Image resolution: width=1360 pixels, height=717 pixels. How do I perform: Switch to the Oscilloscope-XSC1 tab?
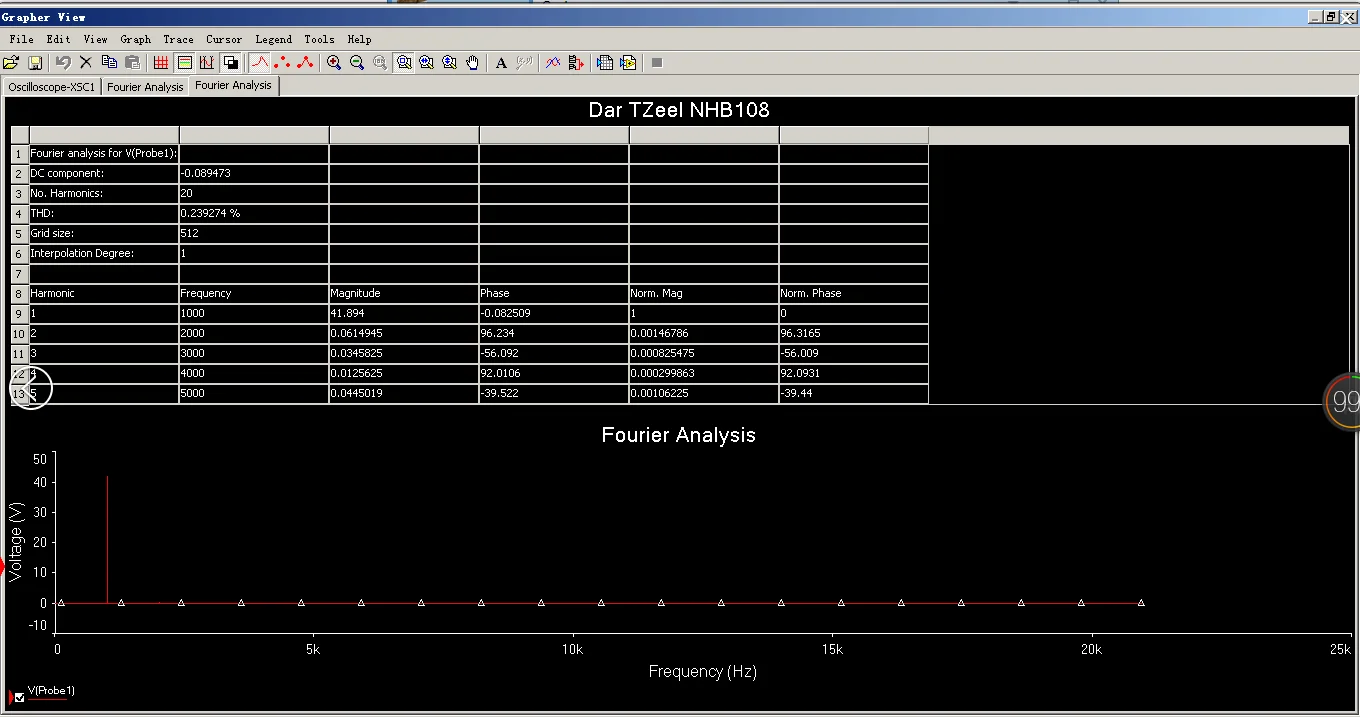(52, 87)
